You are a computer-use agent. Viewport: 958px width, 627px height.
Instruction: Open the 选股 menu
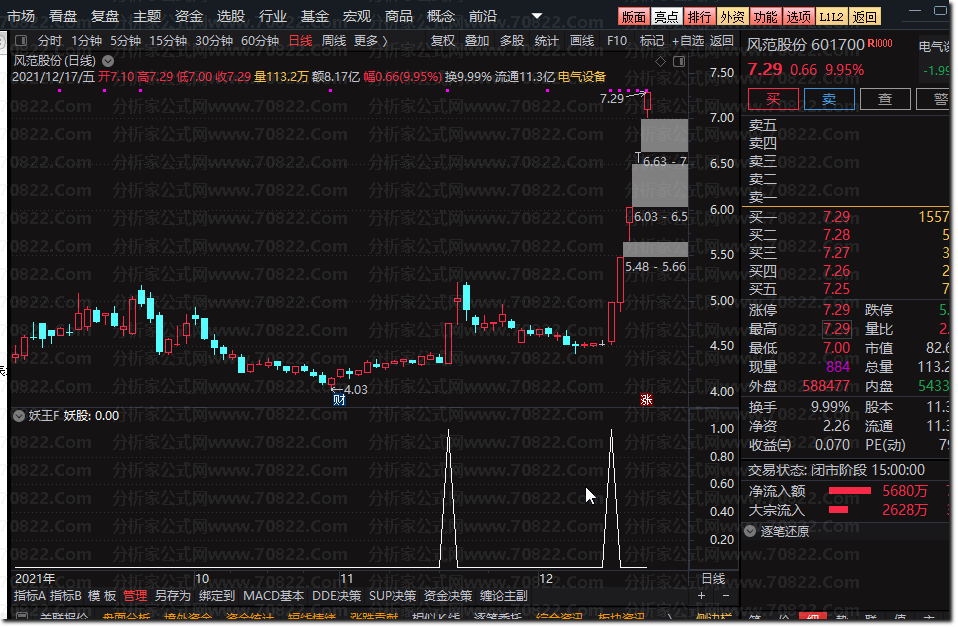click(x=231, y=16)
